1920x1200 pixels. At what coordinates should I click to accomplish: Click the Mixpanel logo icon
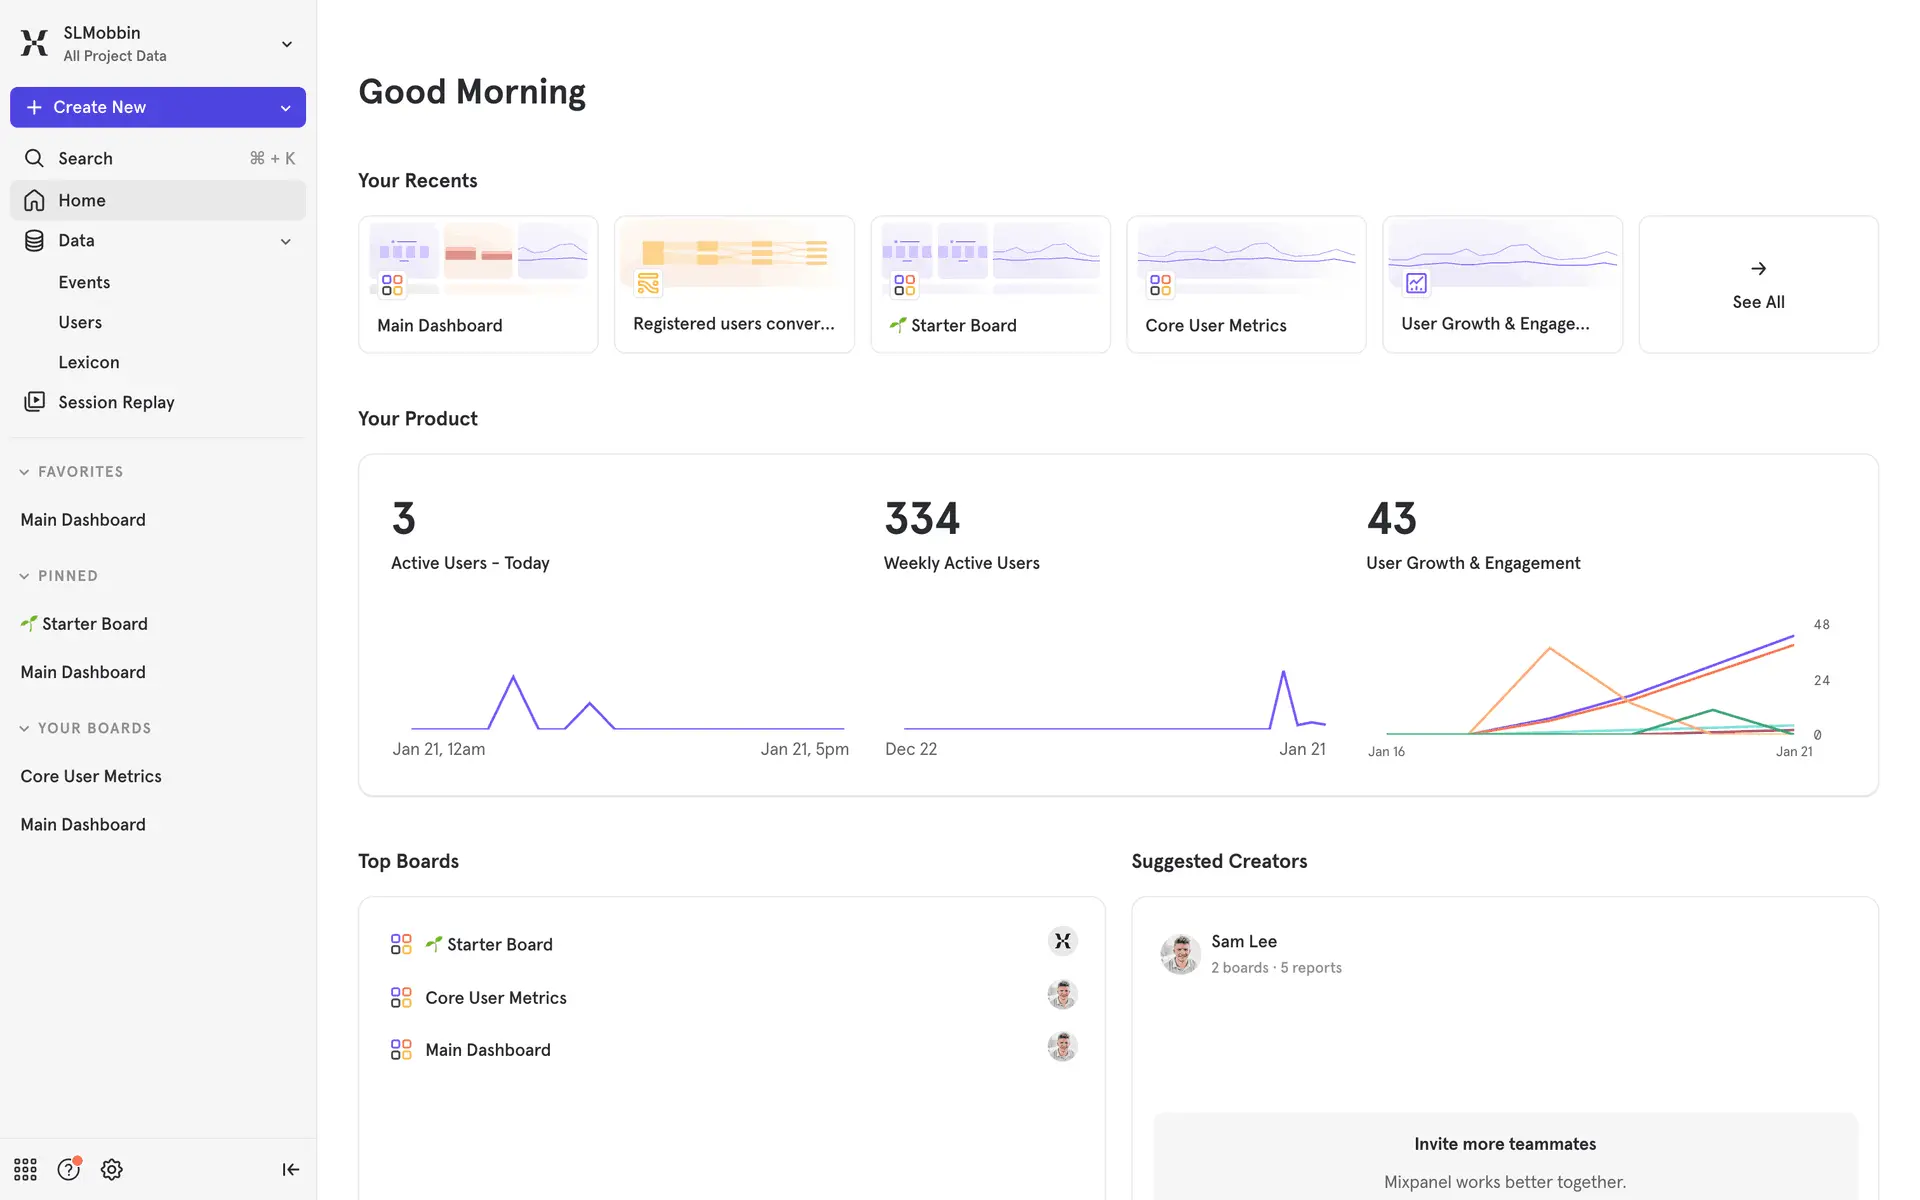coord(34,43)
